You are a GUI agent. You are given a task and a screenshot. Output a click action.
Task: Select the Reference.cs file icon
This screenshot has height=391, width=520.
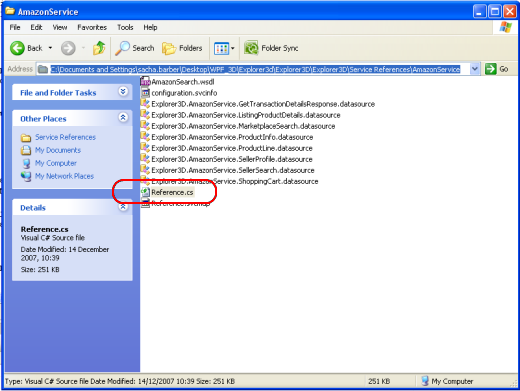(x=145, y=192)
